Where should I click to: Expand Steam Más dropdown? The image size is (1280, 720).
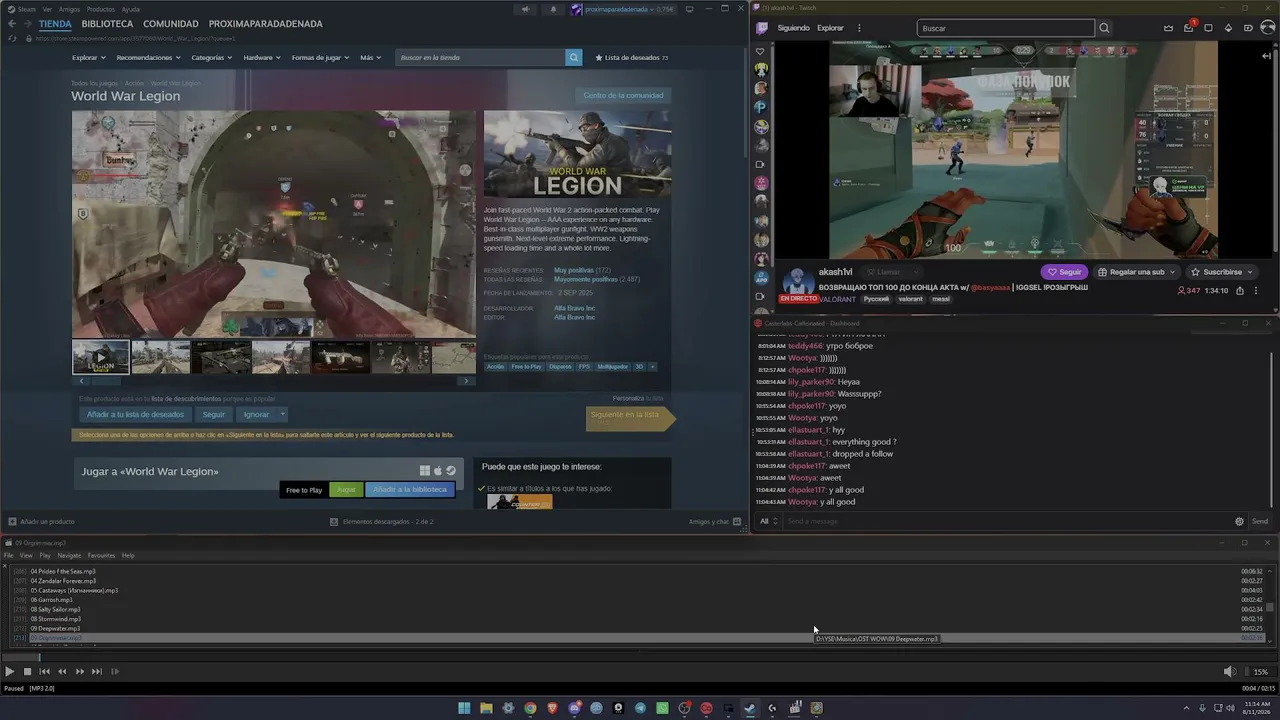371,58
